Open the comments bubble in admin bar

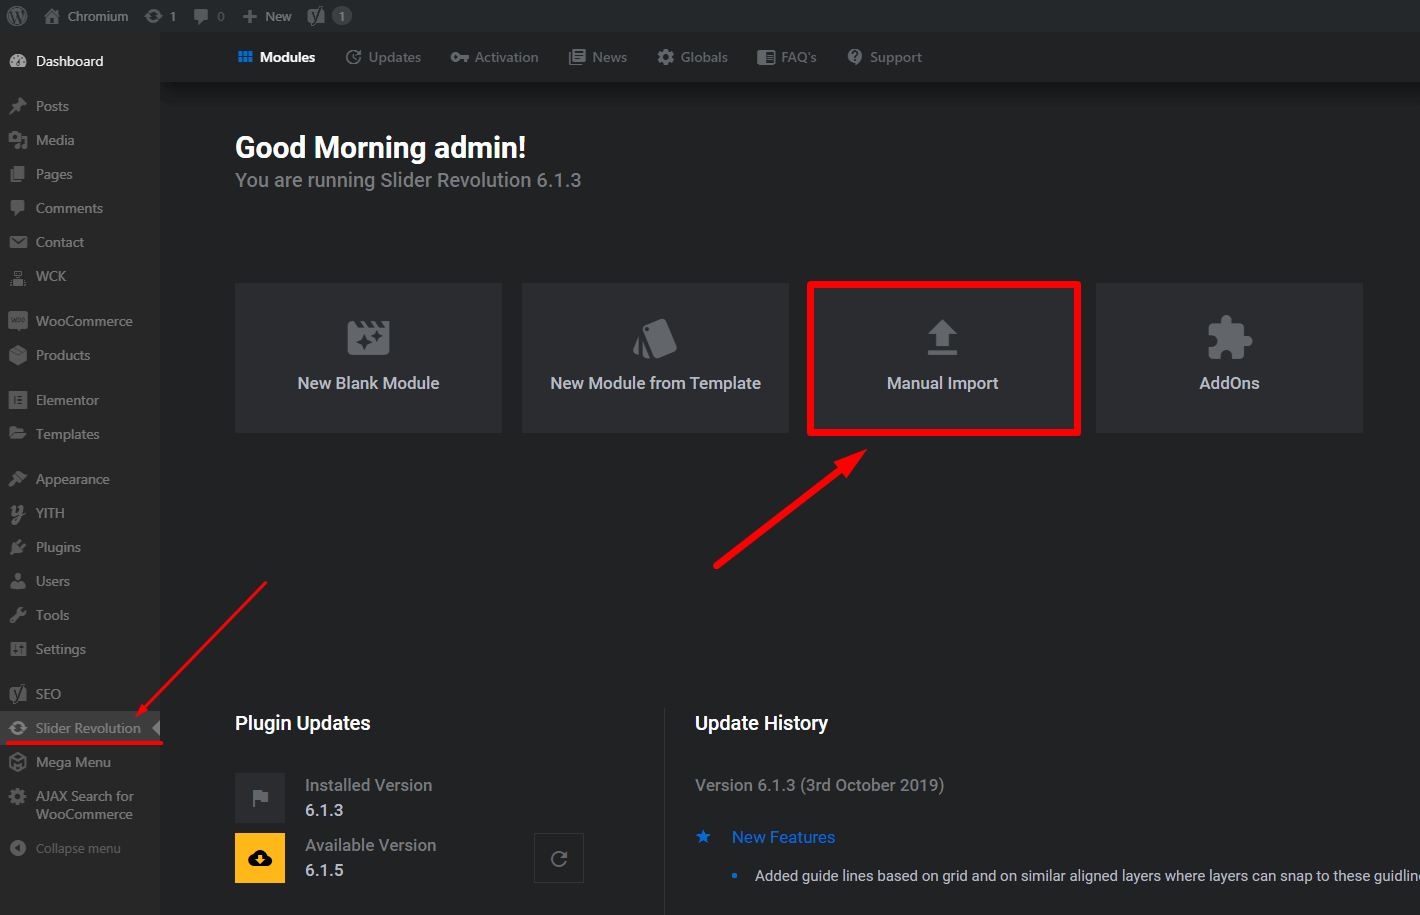209,16
